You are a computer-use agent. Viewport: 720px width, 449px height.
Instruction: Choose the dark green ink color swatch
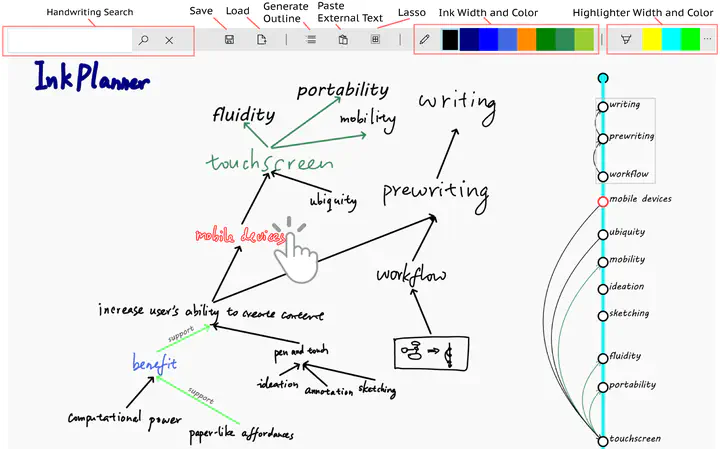546,39
